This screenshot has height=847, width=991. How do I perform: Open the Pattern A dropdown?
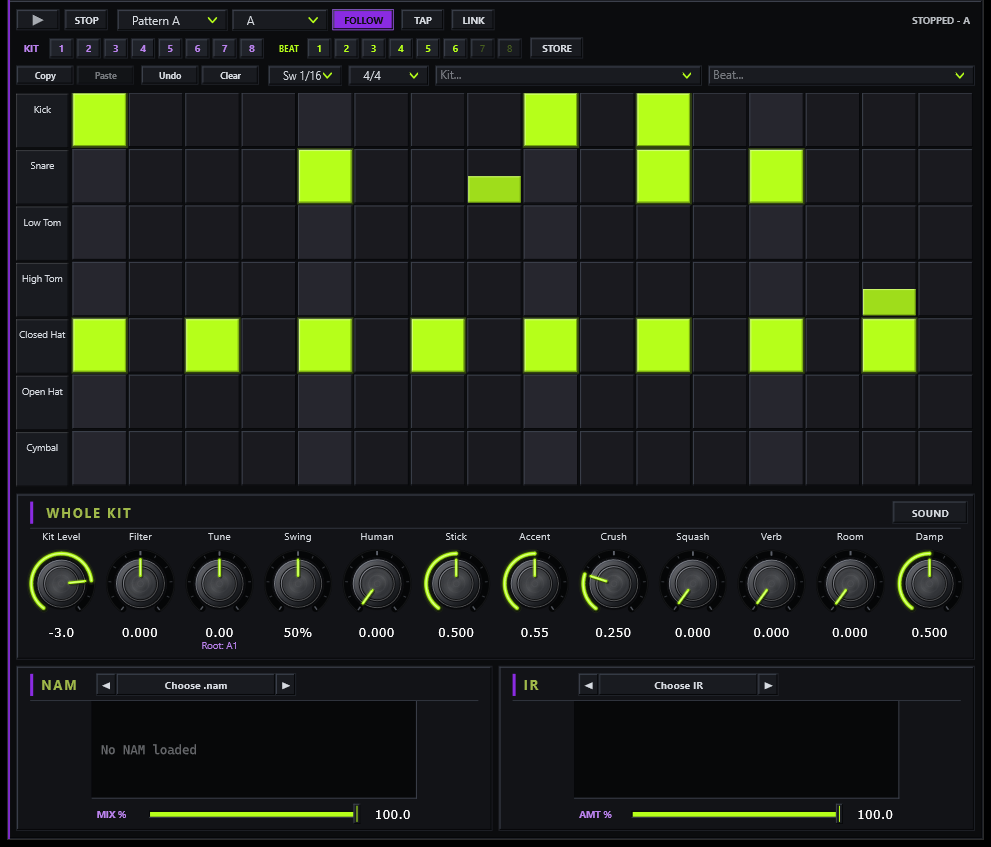pyautogui.click(x=172, y=20)
